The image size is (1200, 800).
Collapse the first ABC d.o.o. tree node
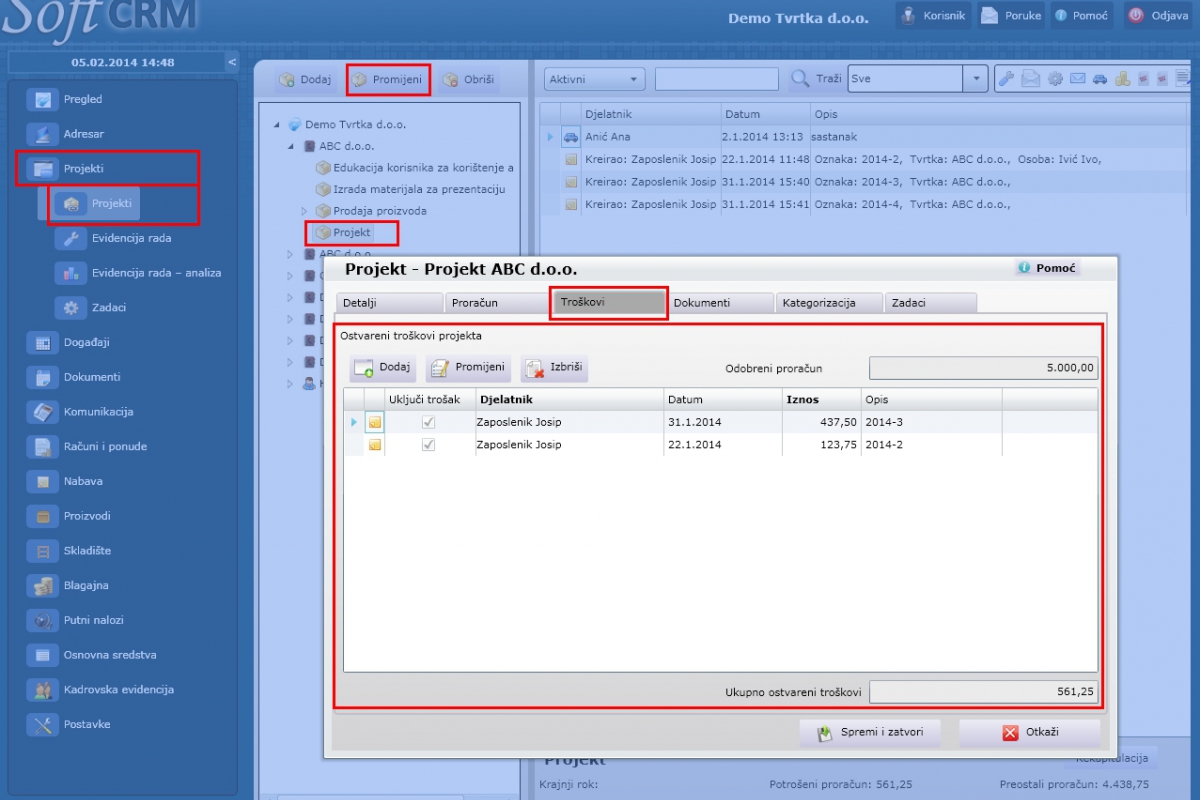coord(291,146)
